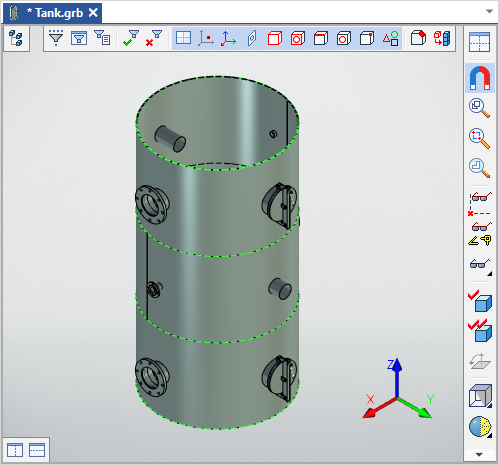Click the green Y axis arrow
499x465 pixels.
coord(415,408)
